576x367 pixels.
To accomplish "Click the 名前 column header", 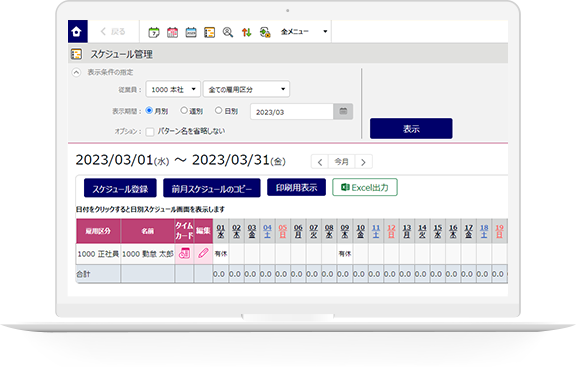I will pyautogui.click(x=148, y=231).
